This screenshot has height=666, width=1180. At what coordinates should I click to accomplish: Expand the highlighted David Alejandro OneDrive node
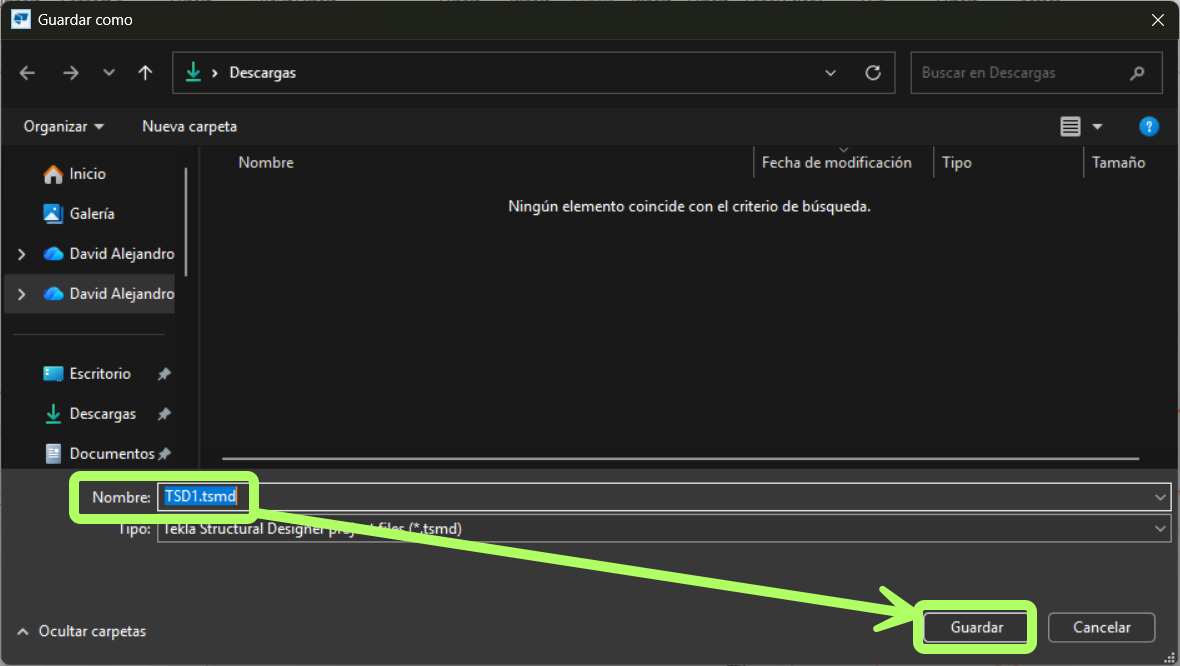point(21,294)
